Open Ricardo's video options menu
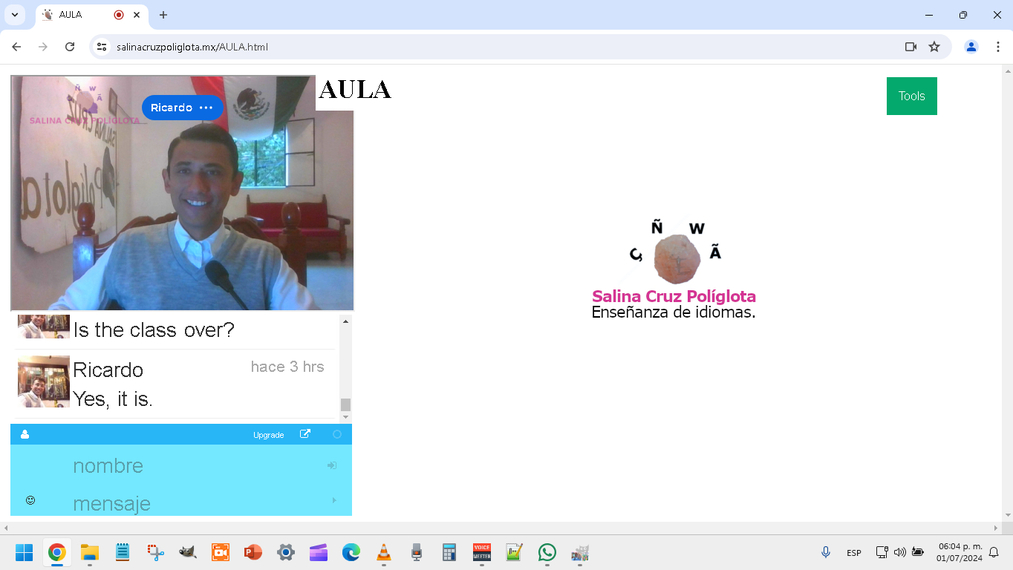 click(x=206, y=108)
